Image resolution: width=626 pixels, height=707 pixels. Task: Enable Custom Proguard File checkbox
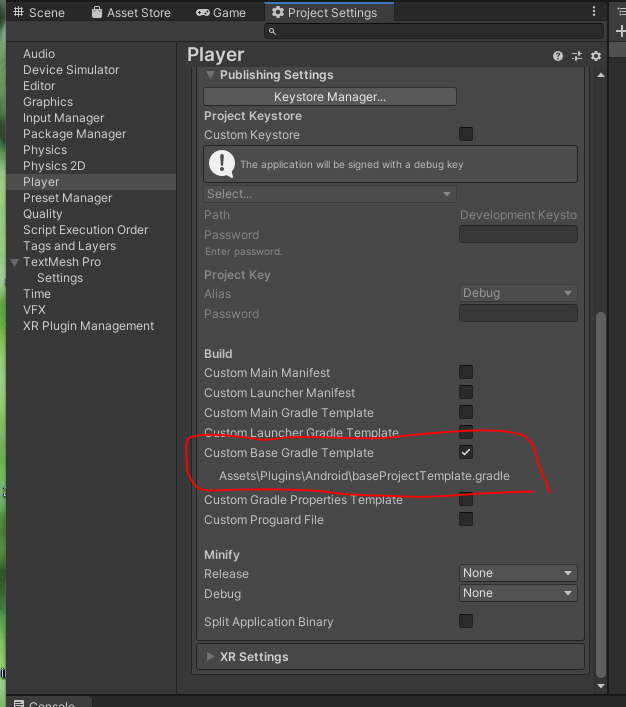pos(466,519)
